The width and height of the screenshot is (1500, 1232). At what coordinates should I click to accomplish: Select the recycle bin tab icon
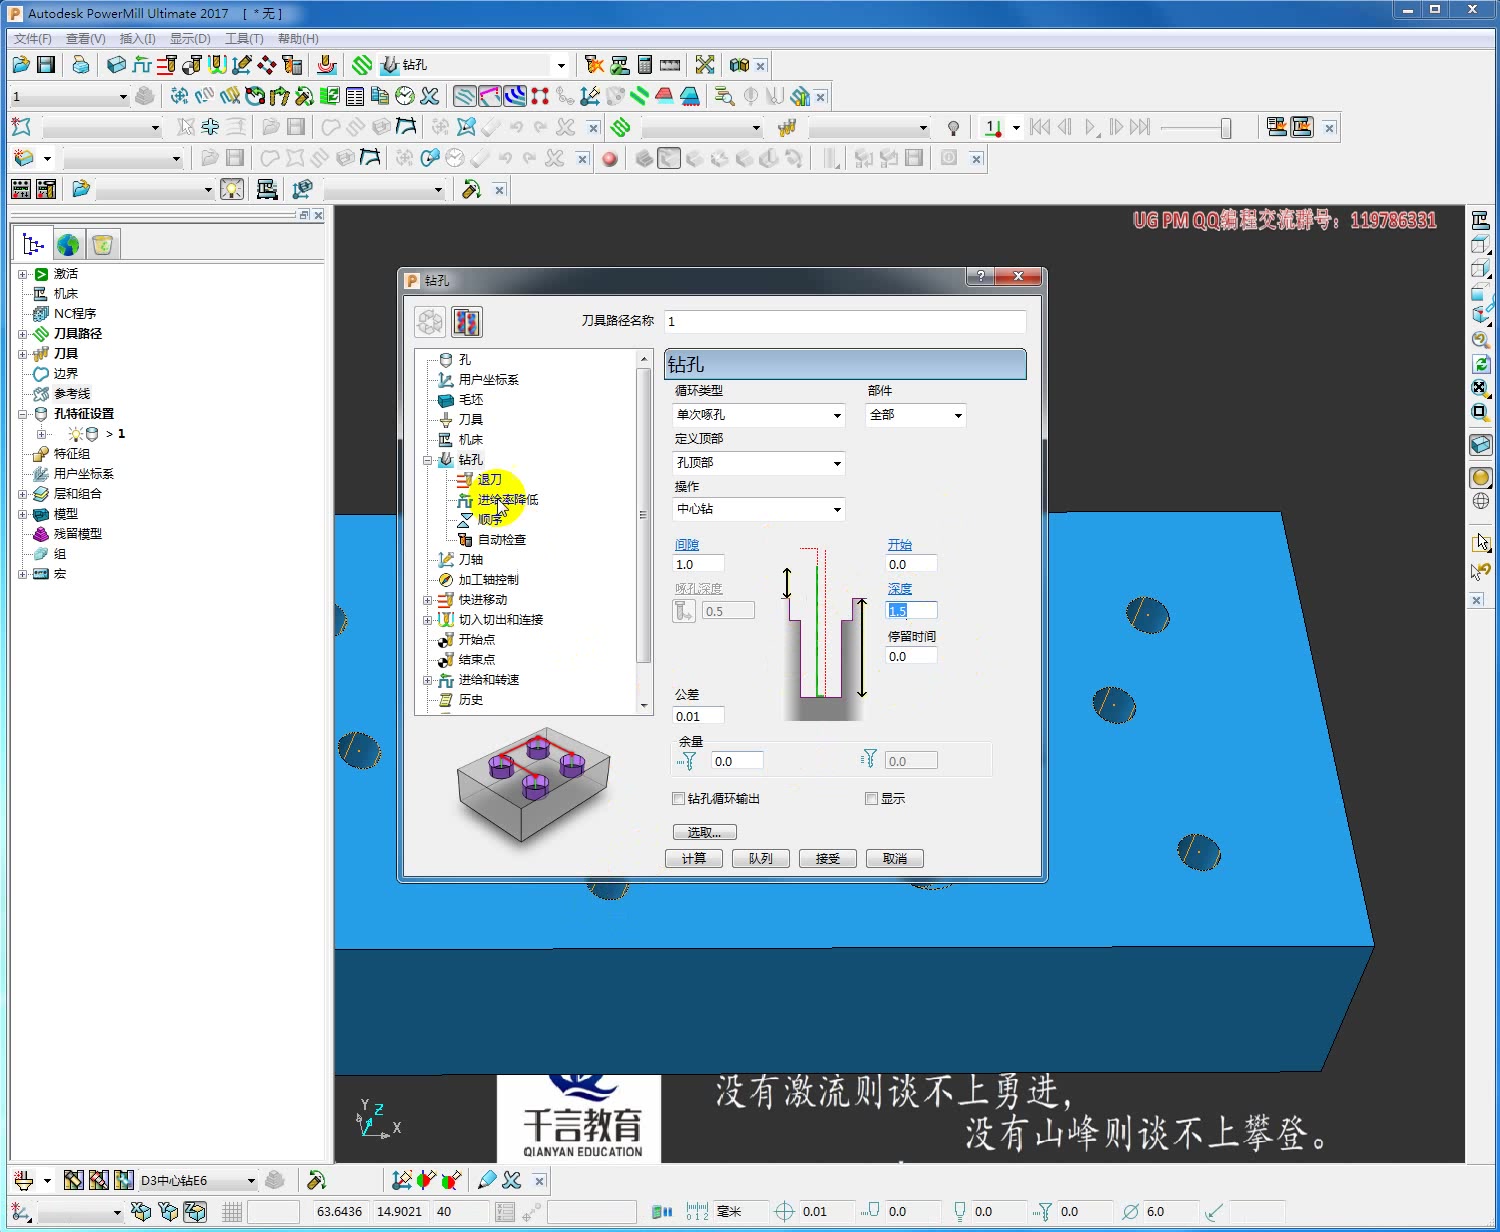[x=102, y=244]
